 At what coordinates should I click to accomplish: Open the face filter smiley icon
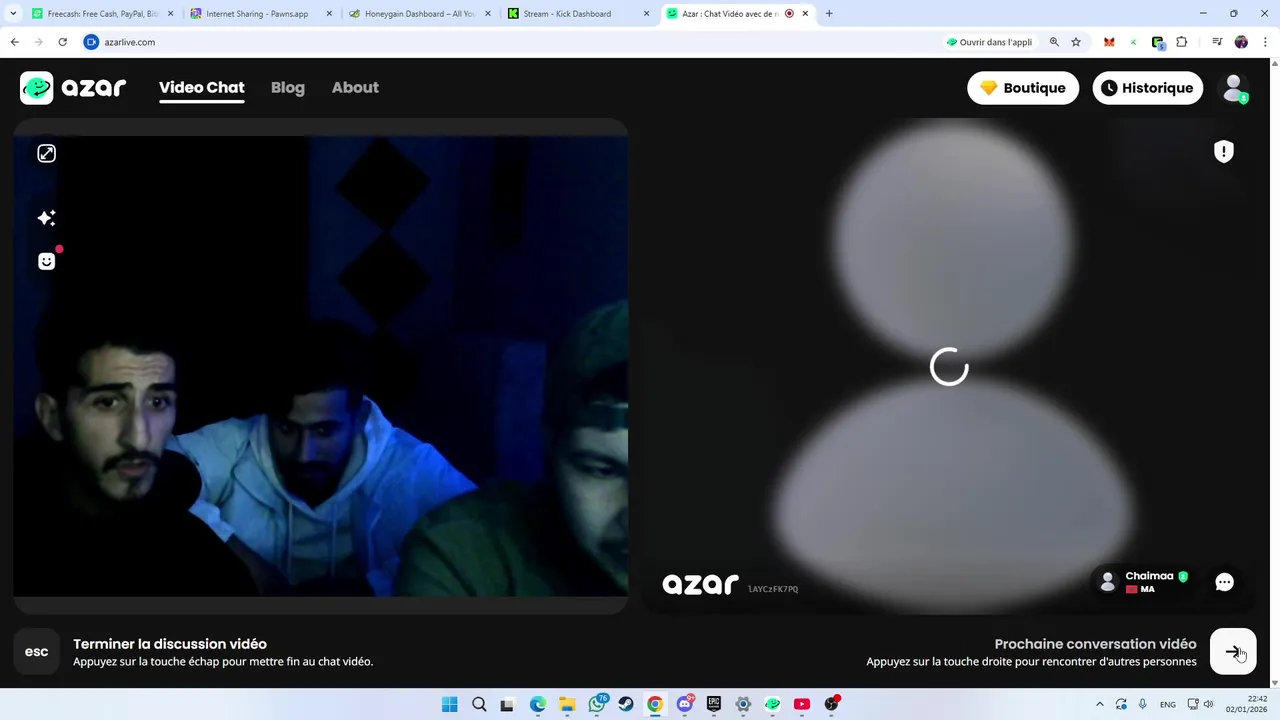coord(46,261)
